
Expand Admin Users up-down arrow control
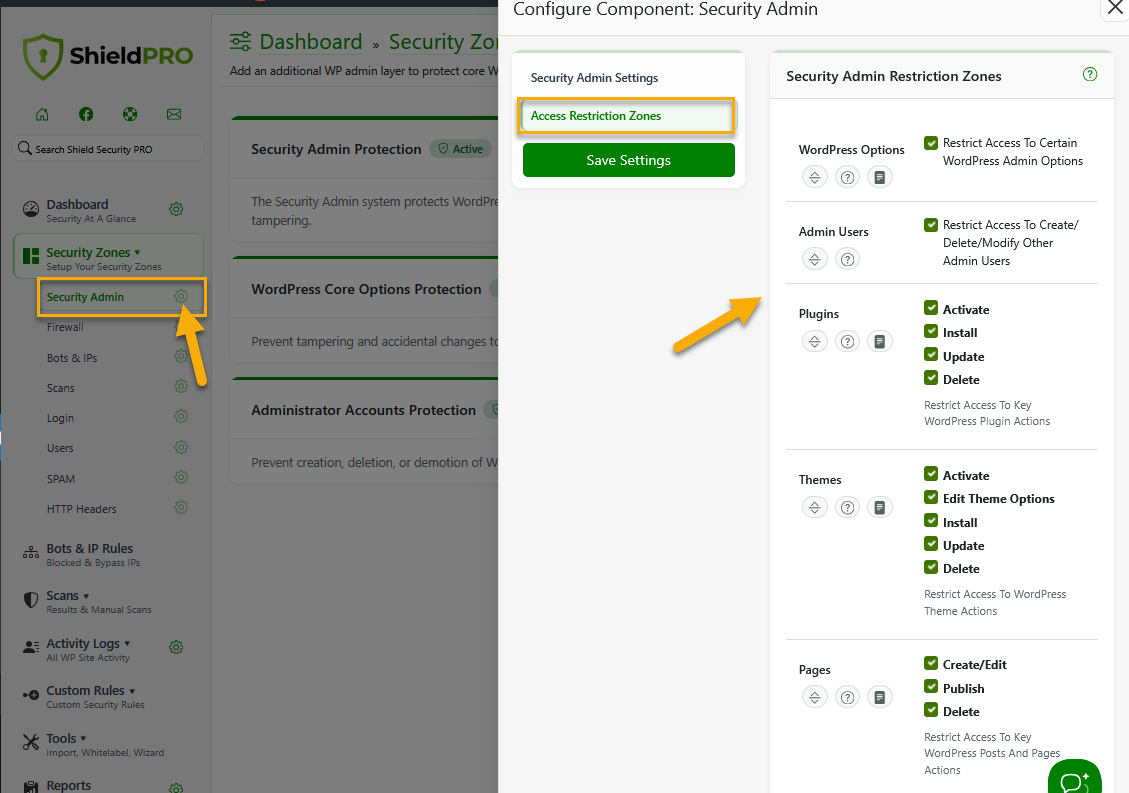[814, 259]
